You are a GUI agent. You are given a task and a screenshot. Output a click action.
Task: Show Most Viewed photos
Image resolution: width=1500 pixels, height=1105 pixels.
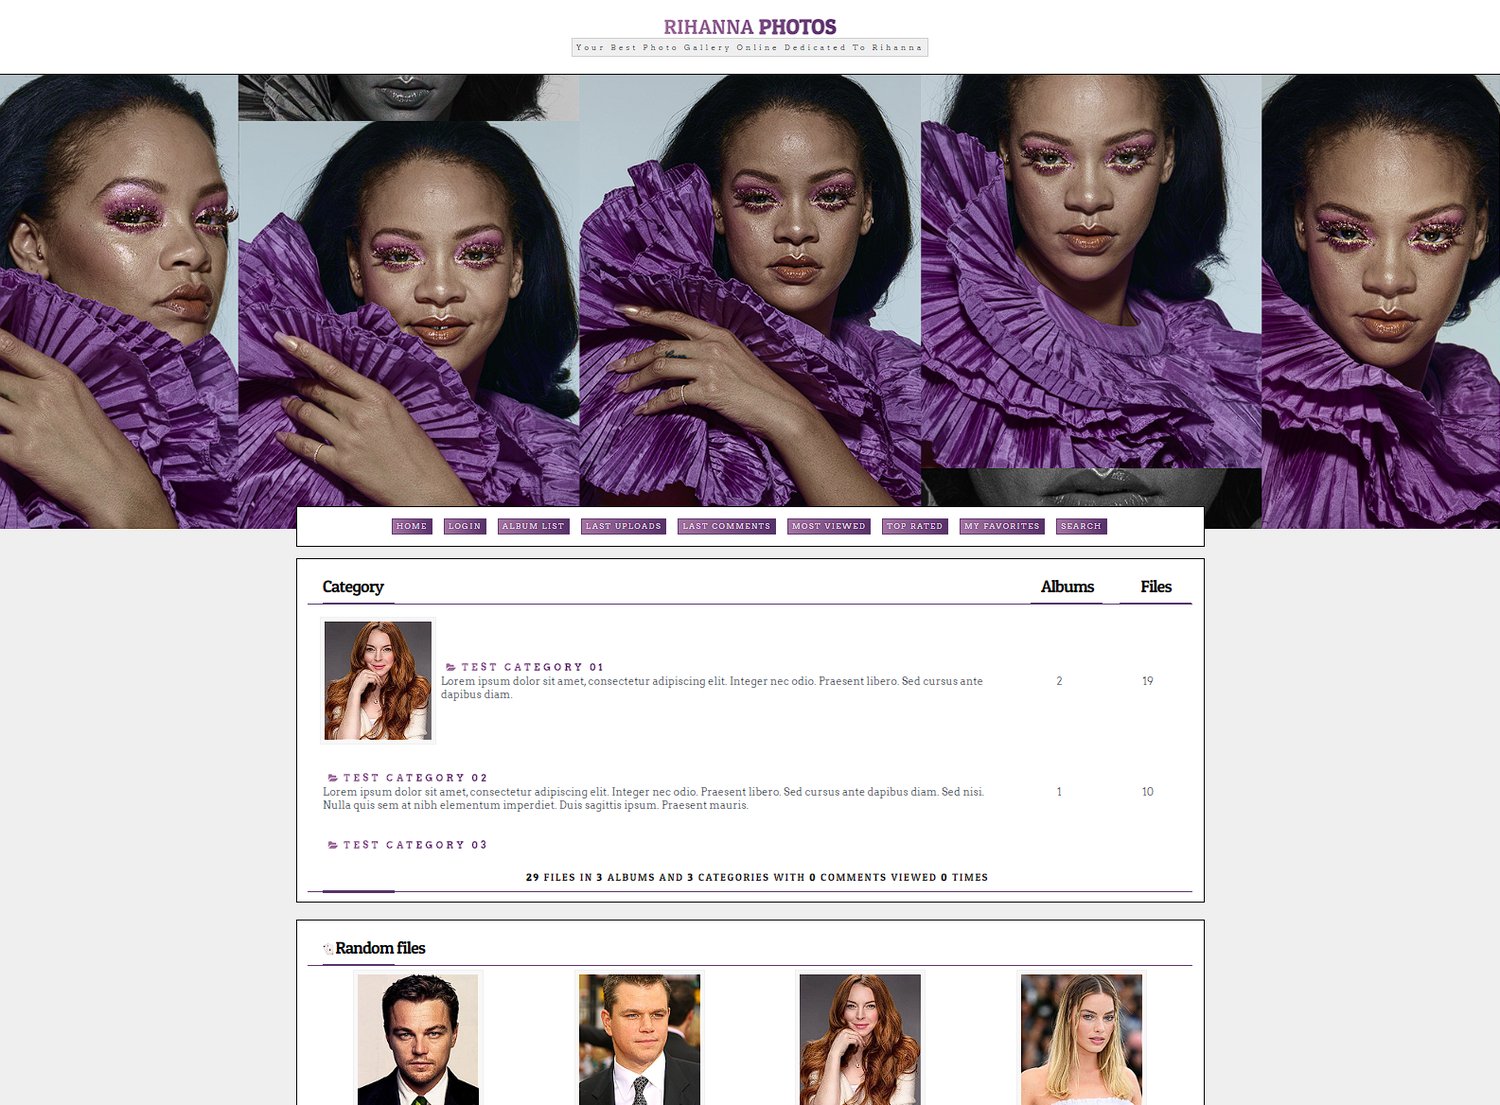829,526
